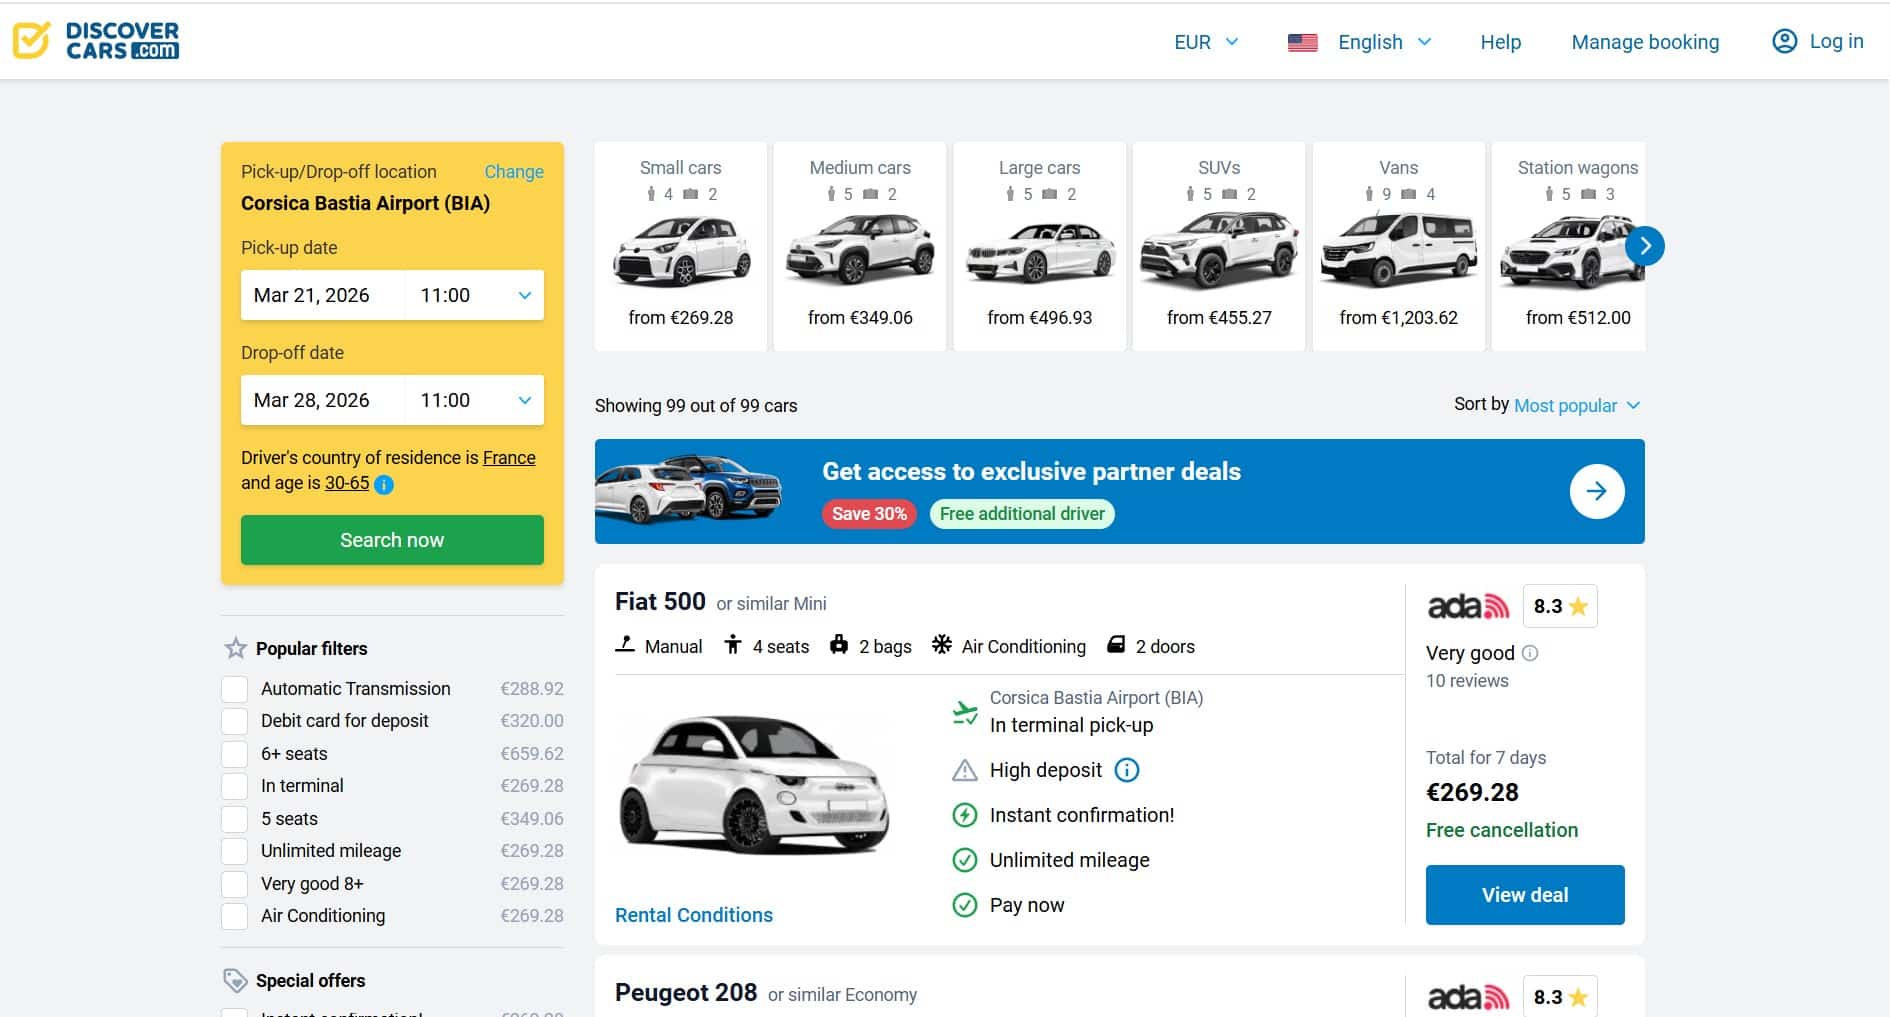The width and height of the screenshot is (1890, 1017).
Task: Click the info icon beside Very good rating
Action: [1530, 653]
